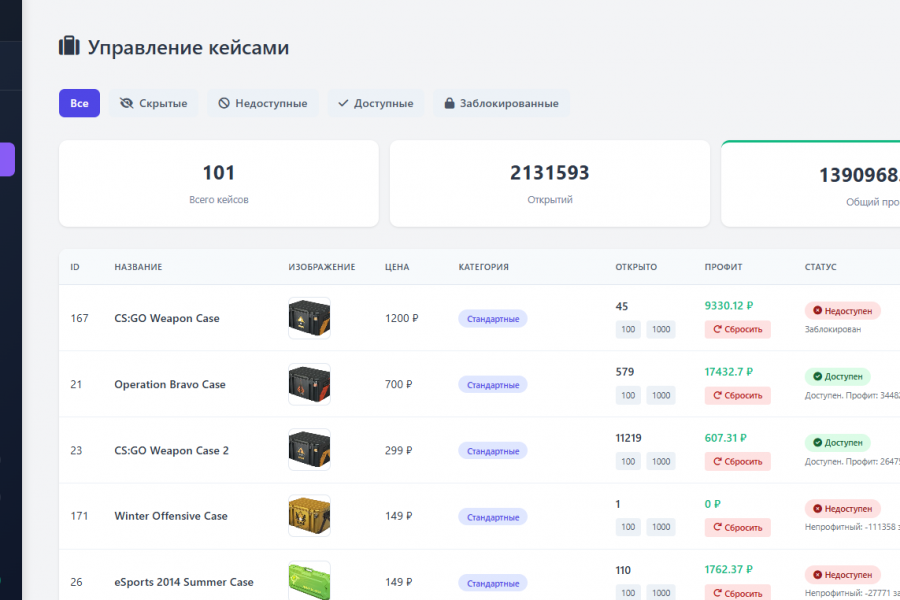Sort by the 'ОТКРЫТО' column header
This screenshot has width=900, height=600.
pos(636,267)
